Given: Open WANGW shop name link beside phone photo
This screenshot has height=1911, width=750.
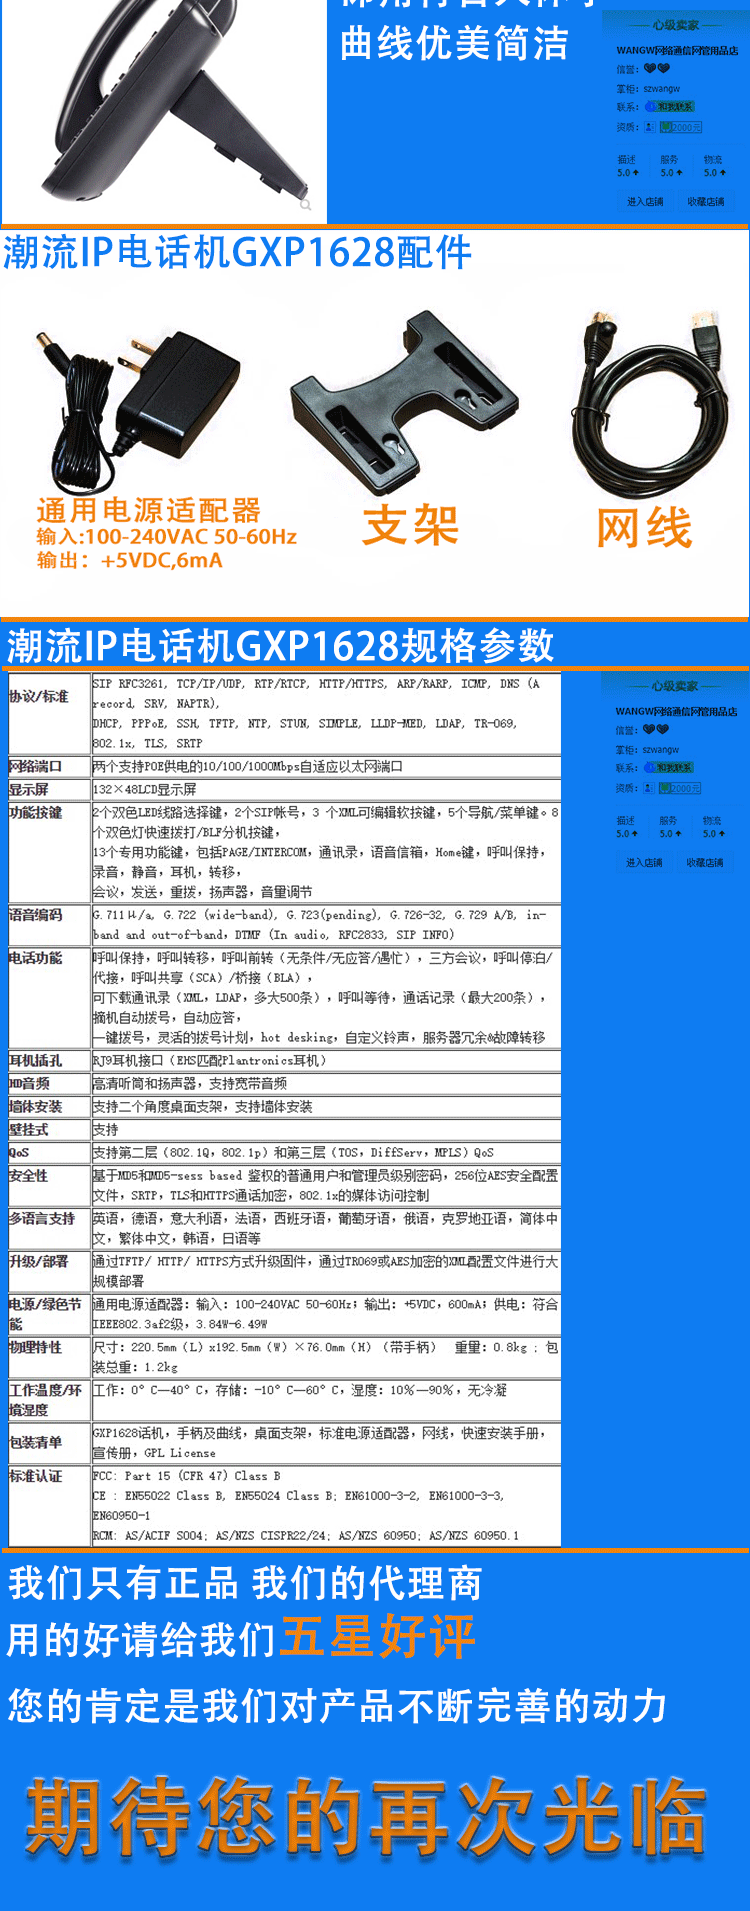Looking at the screenshot, I should point(677,50).
